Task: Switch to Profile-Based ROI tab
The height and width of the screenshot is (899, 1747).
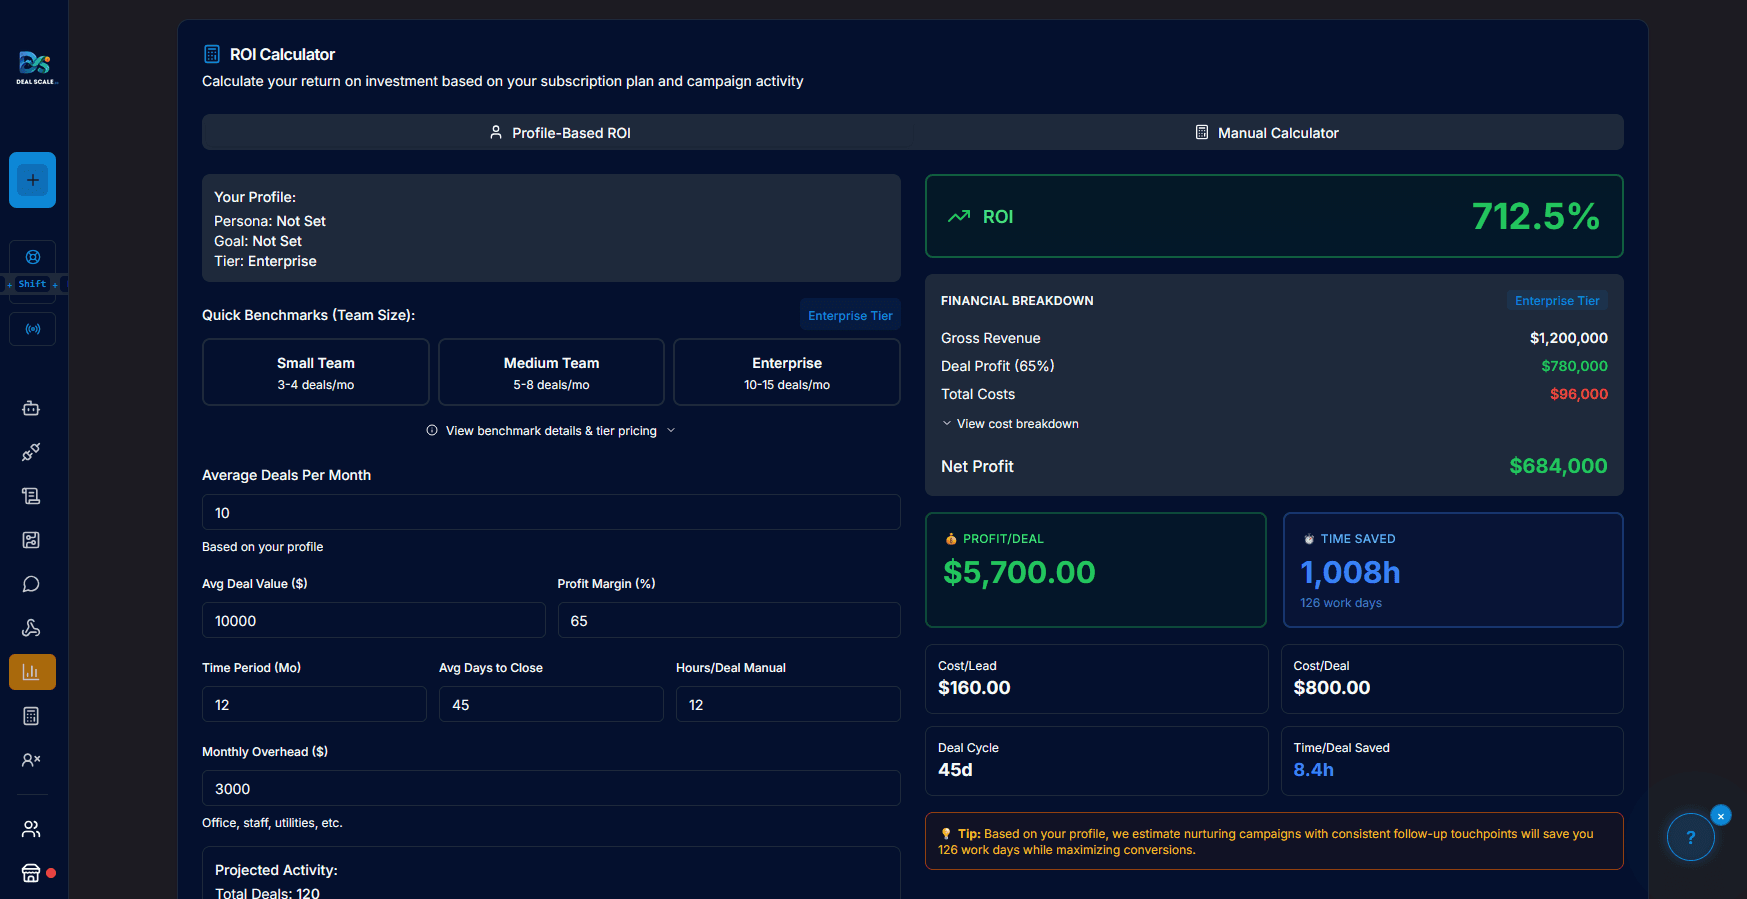Action: point(558,133)
